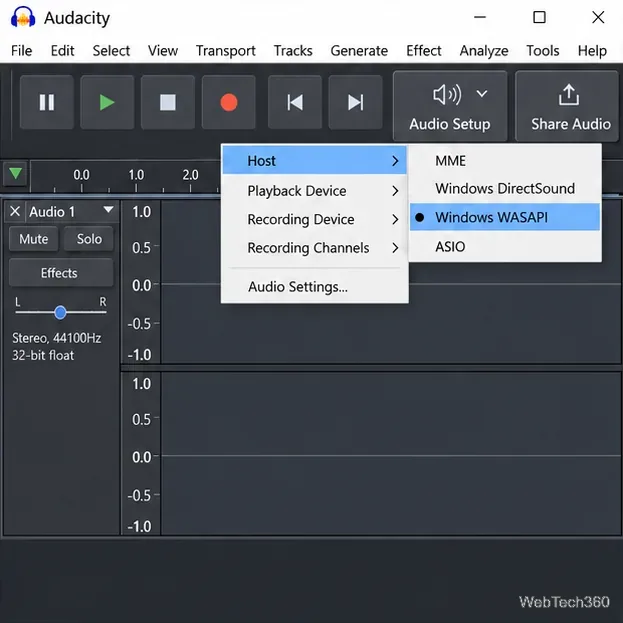The width and height of the screenshot is (623, 623).
Task: Open the Tracks menu
Action: [293, 51]
